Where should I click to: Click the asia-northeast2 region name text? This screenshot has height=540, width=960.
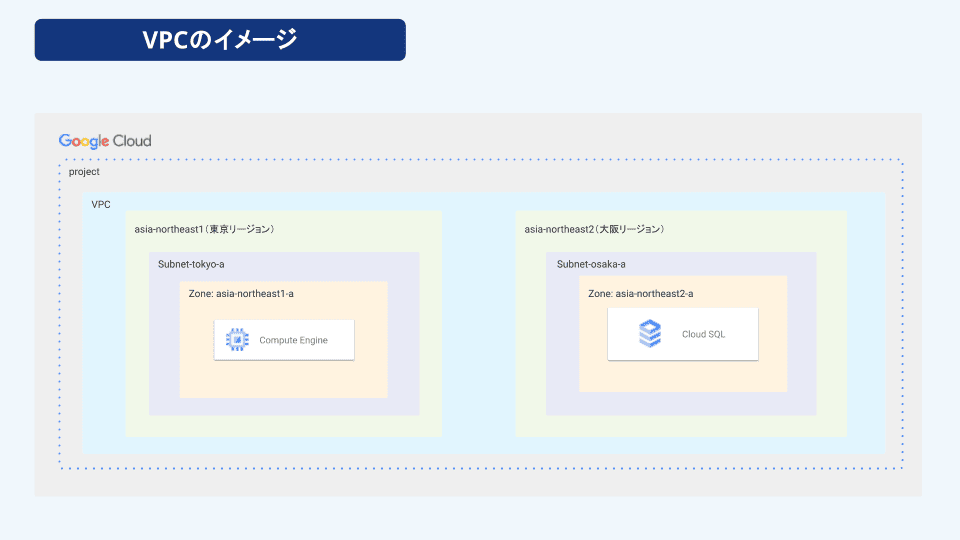(558, 229)
